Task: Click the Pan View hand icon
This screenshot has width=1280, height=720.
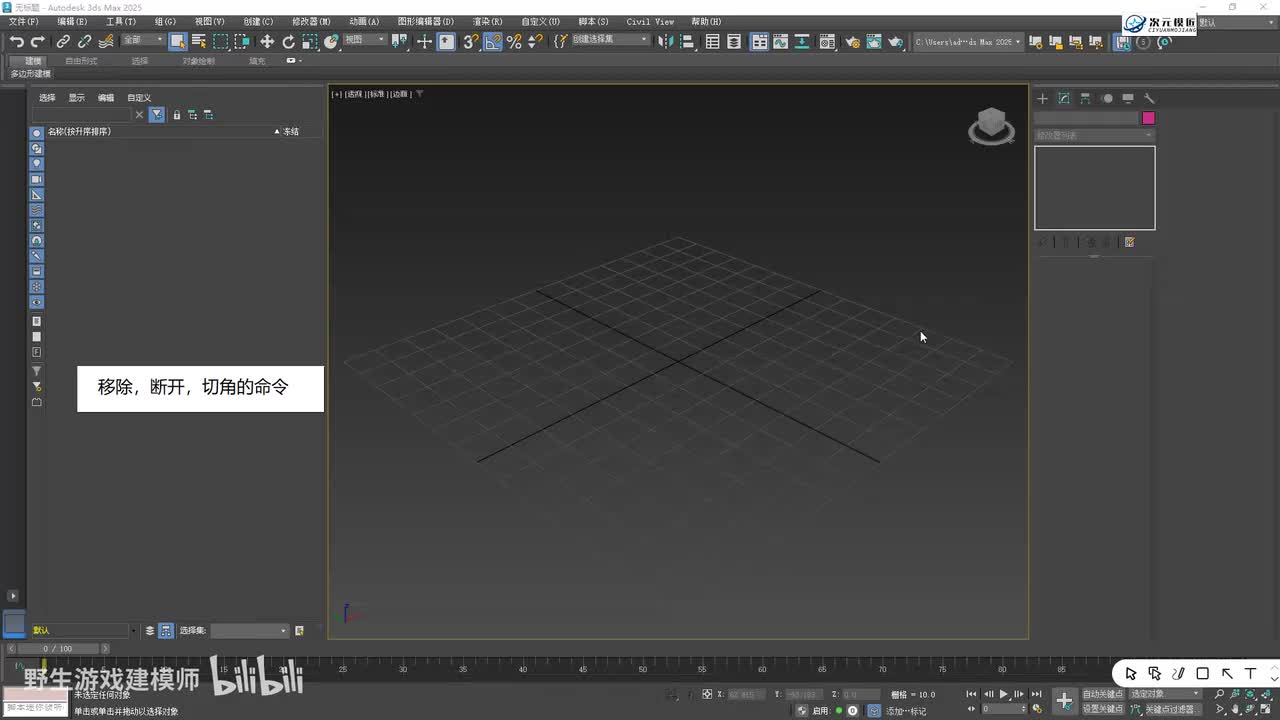Action: click(x=1236, y=709)
